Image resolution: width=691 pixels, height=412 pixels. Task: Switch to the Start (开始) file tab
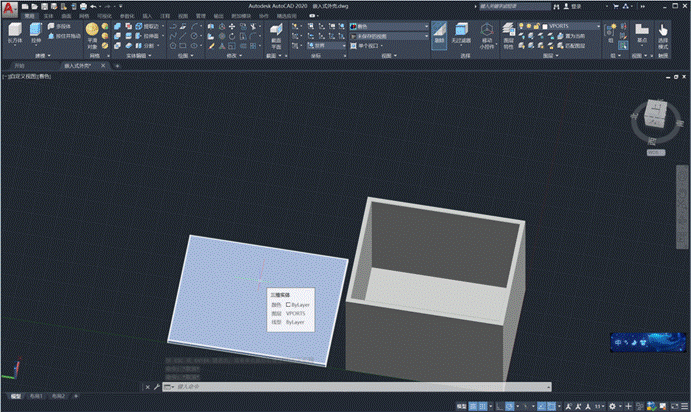click(x=19, y=66)
